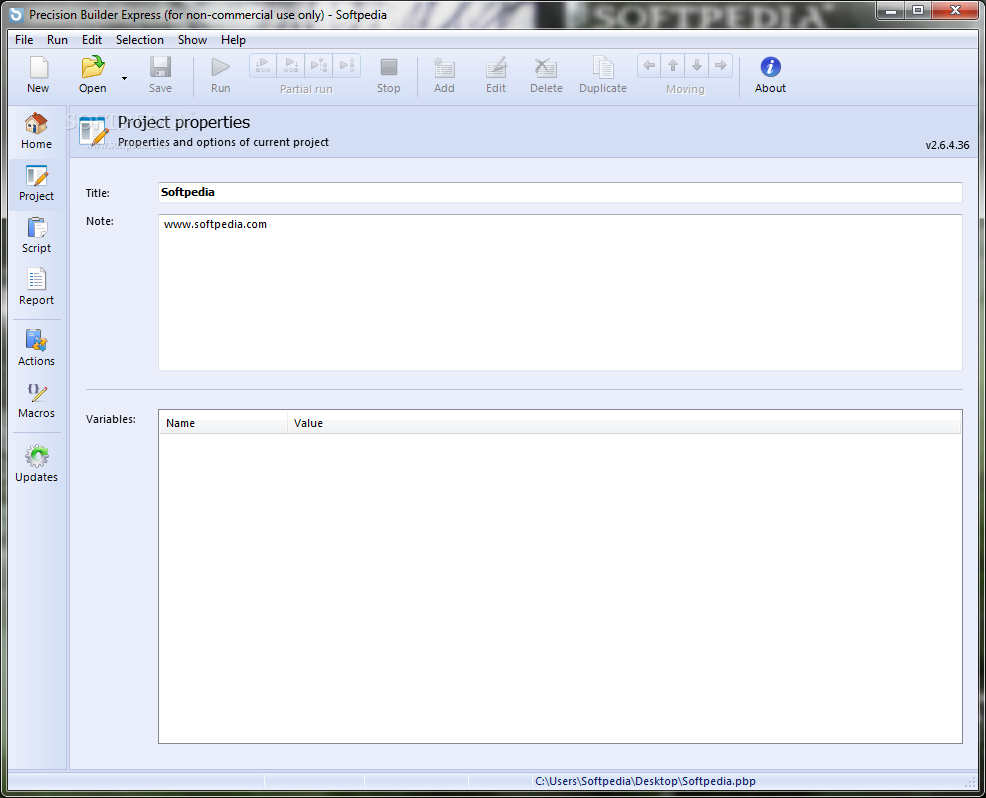Screen dimensions: 986x798
Task: Click the version number v2.6.4.36
Action: [x=947, y=145]
